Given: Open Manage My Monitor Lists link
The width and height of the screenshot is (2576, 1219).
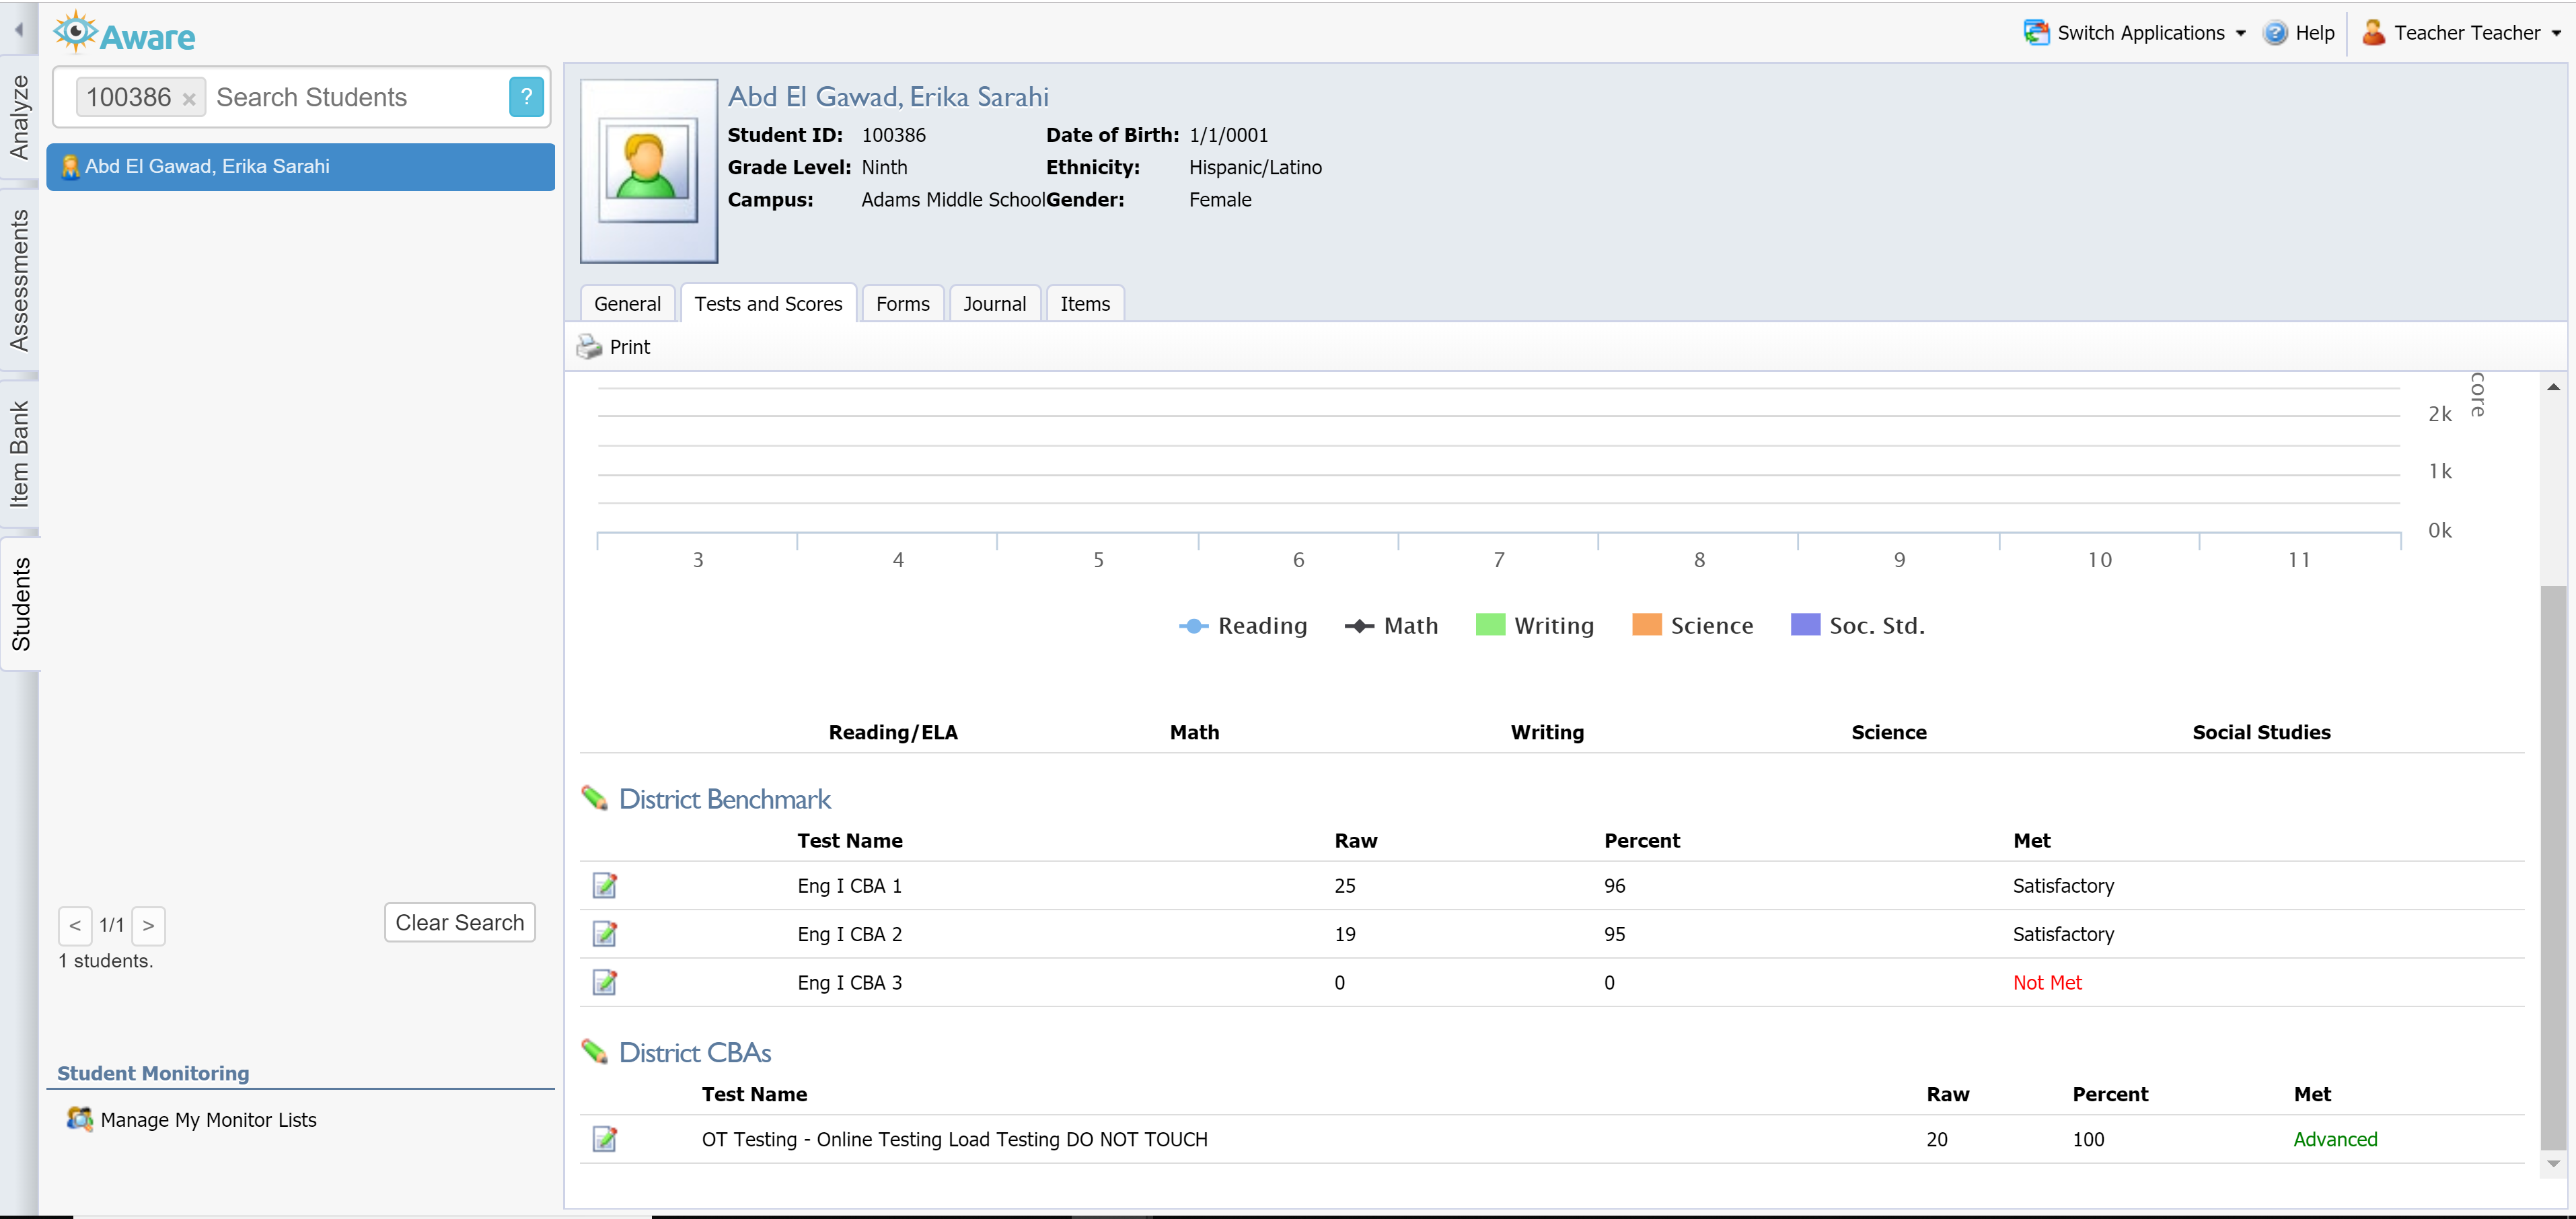Looking at the screenshot, I should [208, 1120].
